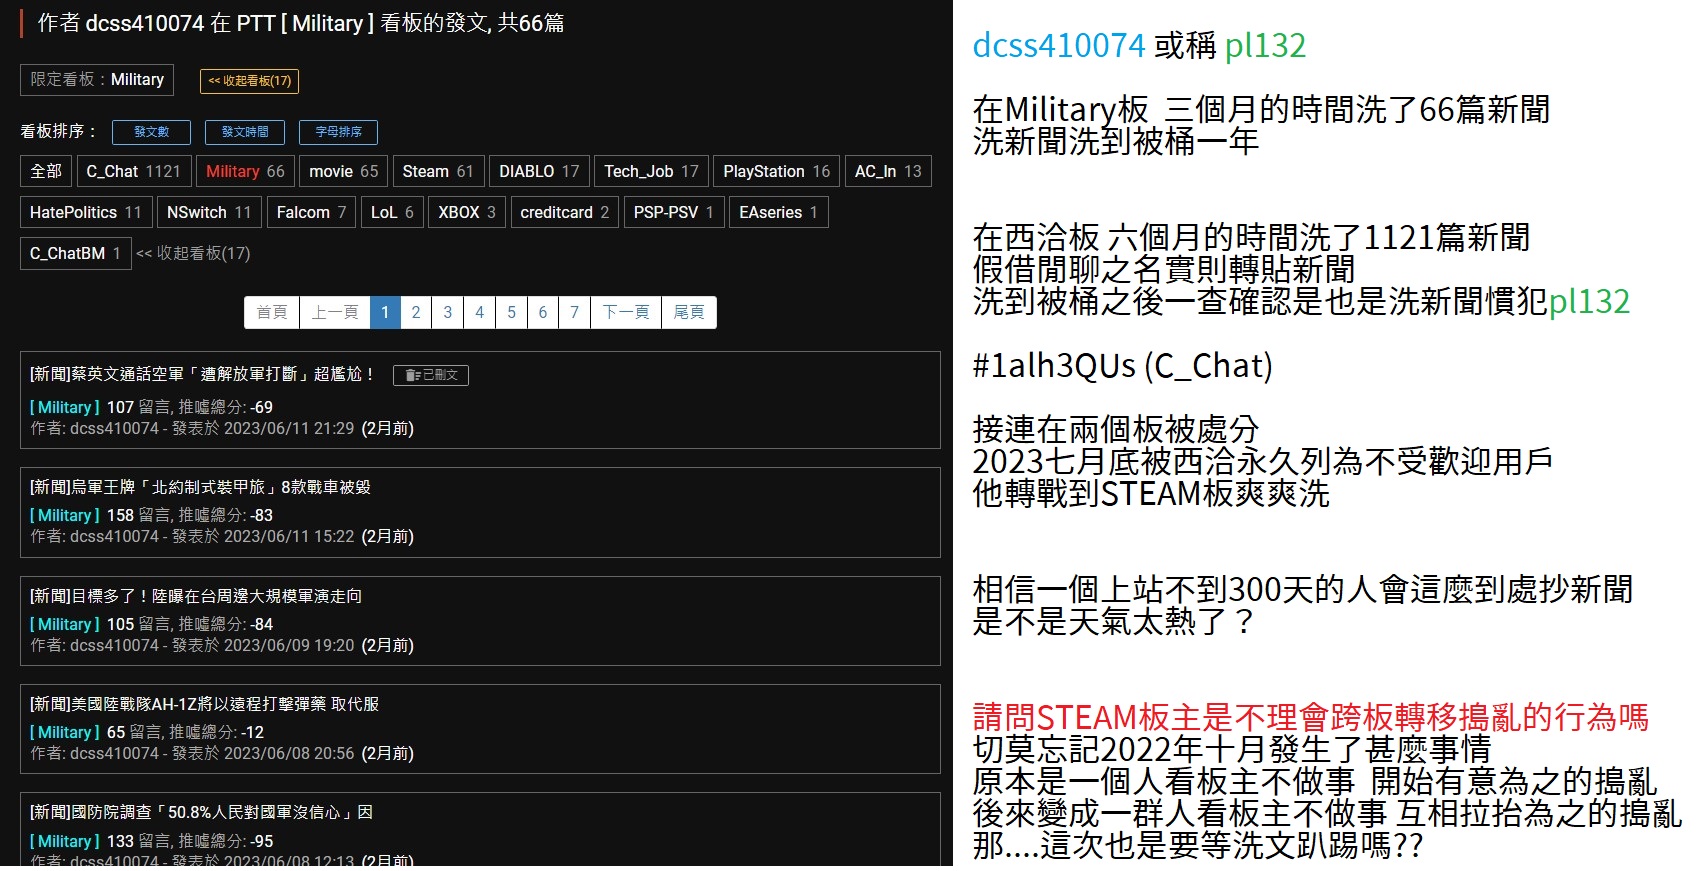This screenshot has height=871, width=1702.
Task: Select the DIABLO 17 board tab
Action: (x=539, y=171)
